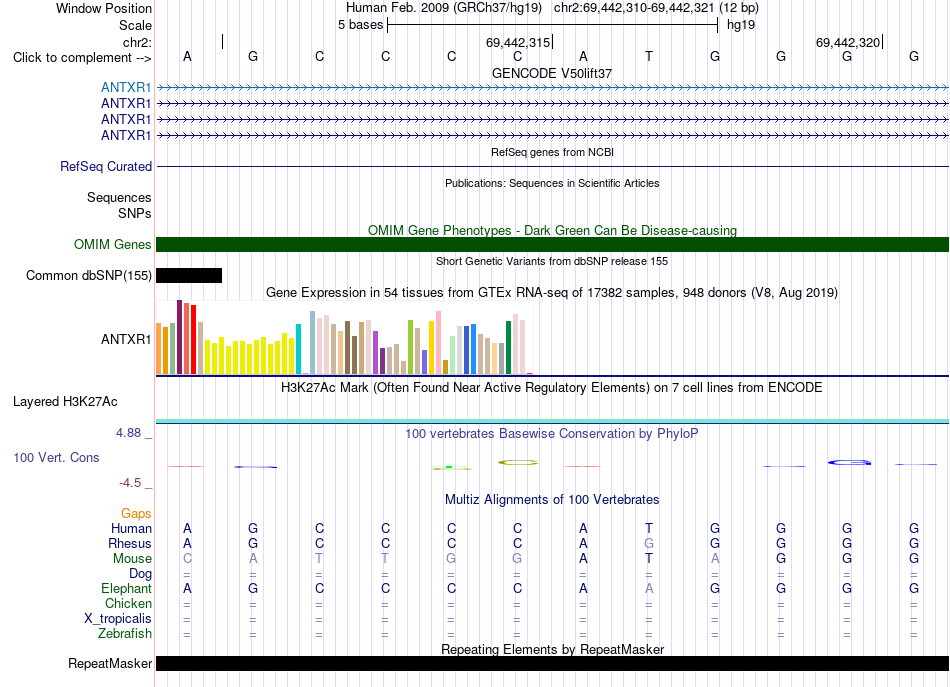Viewport: 950px width, 687px height.
Task: Click the Multiz Alignments of 100 Vertebrates title
Action: pyautogui.click(x=552, y=500)
